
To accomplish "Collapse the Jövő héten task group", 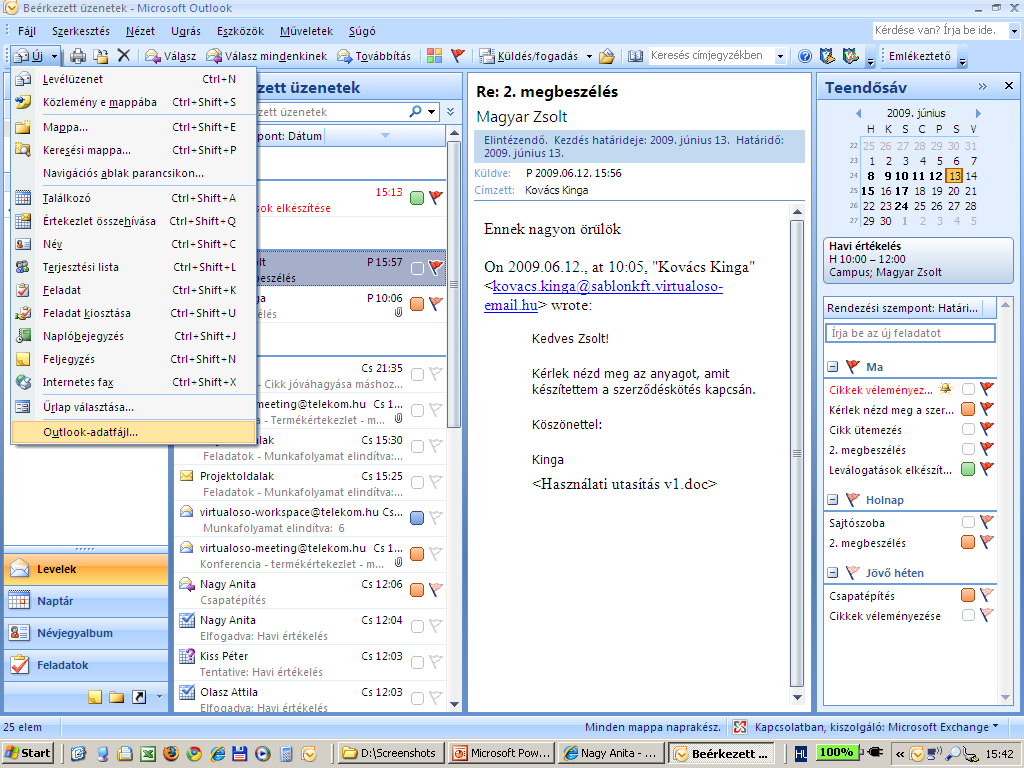I will pos(833,573).
